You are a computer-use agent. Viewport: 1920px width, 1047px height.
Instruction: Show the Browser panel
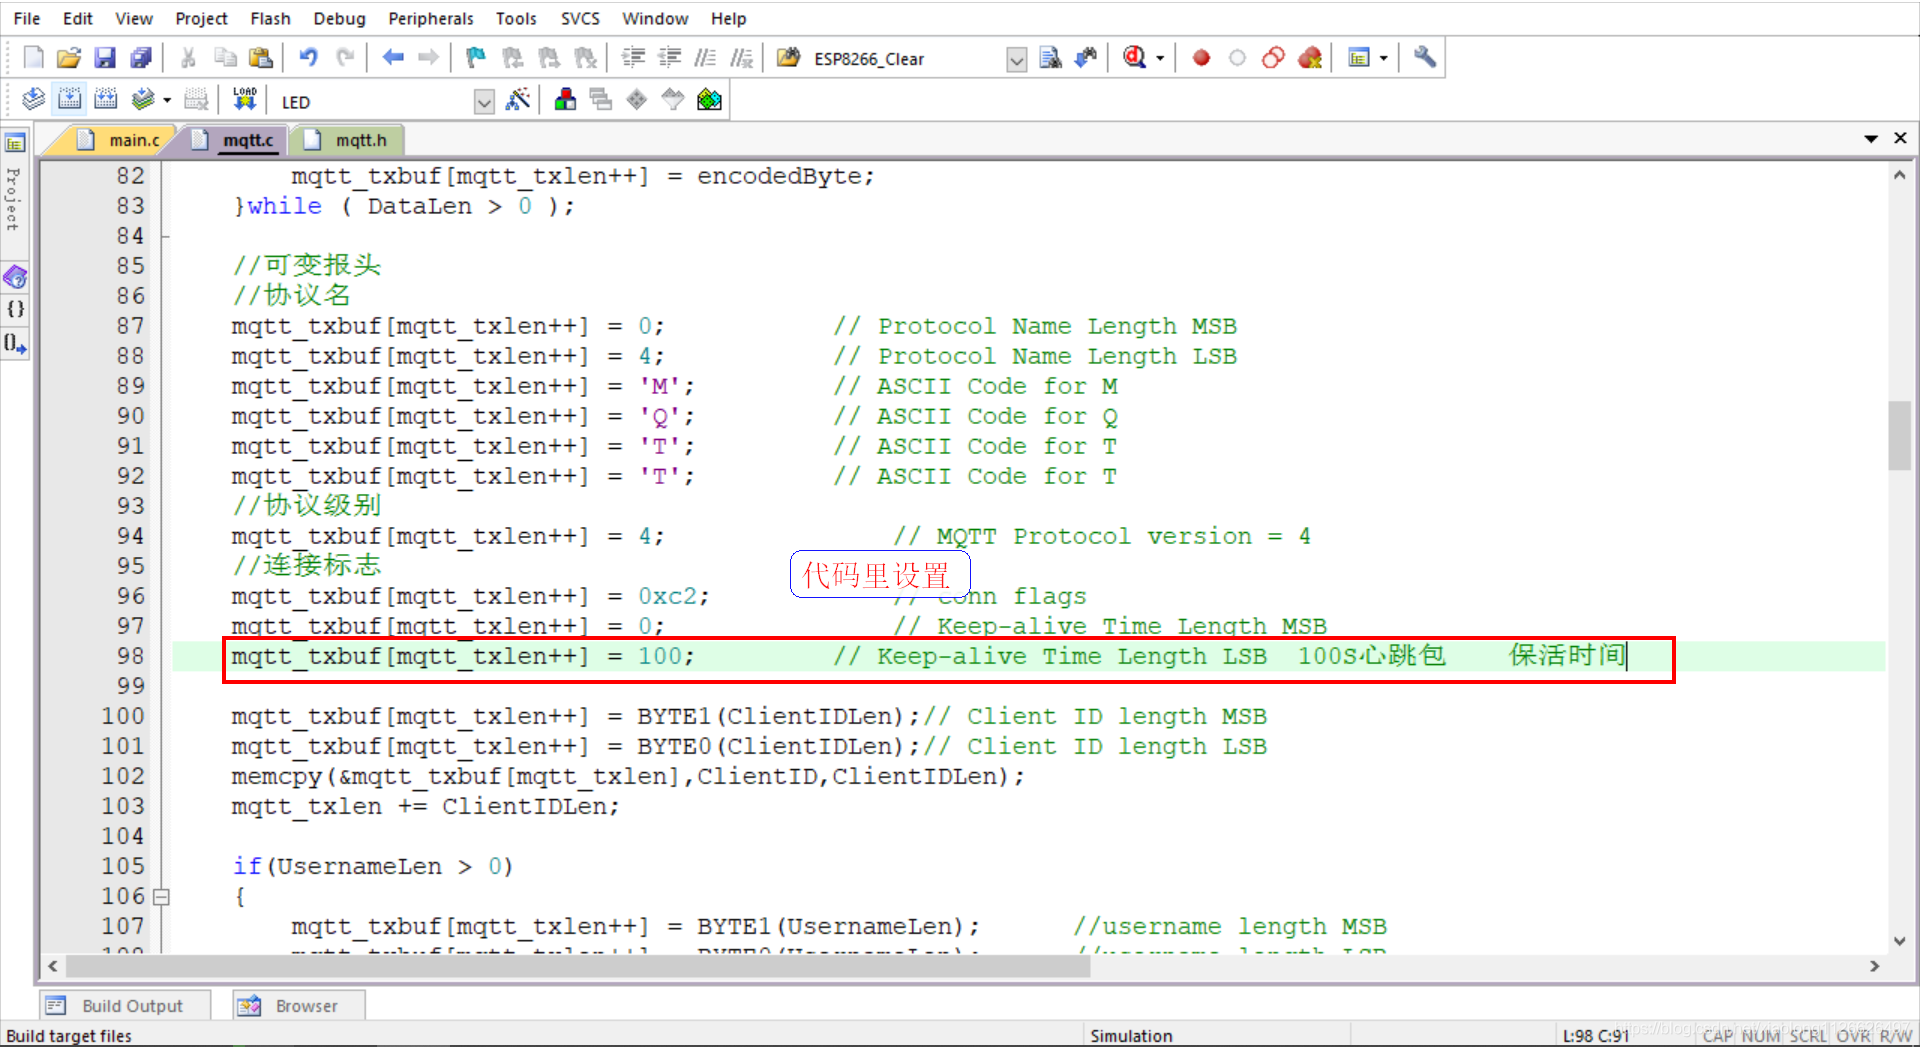click(298, 1005)
